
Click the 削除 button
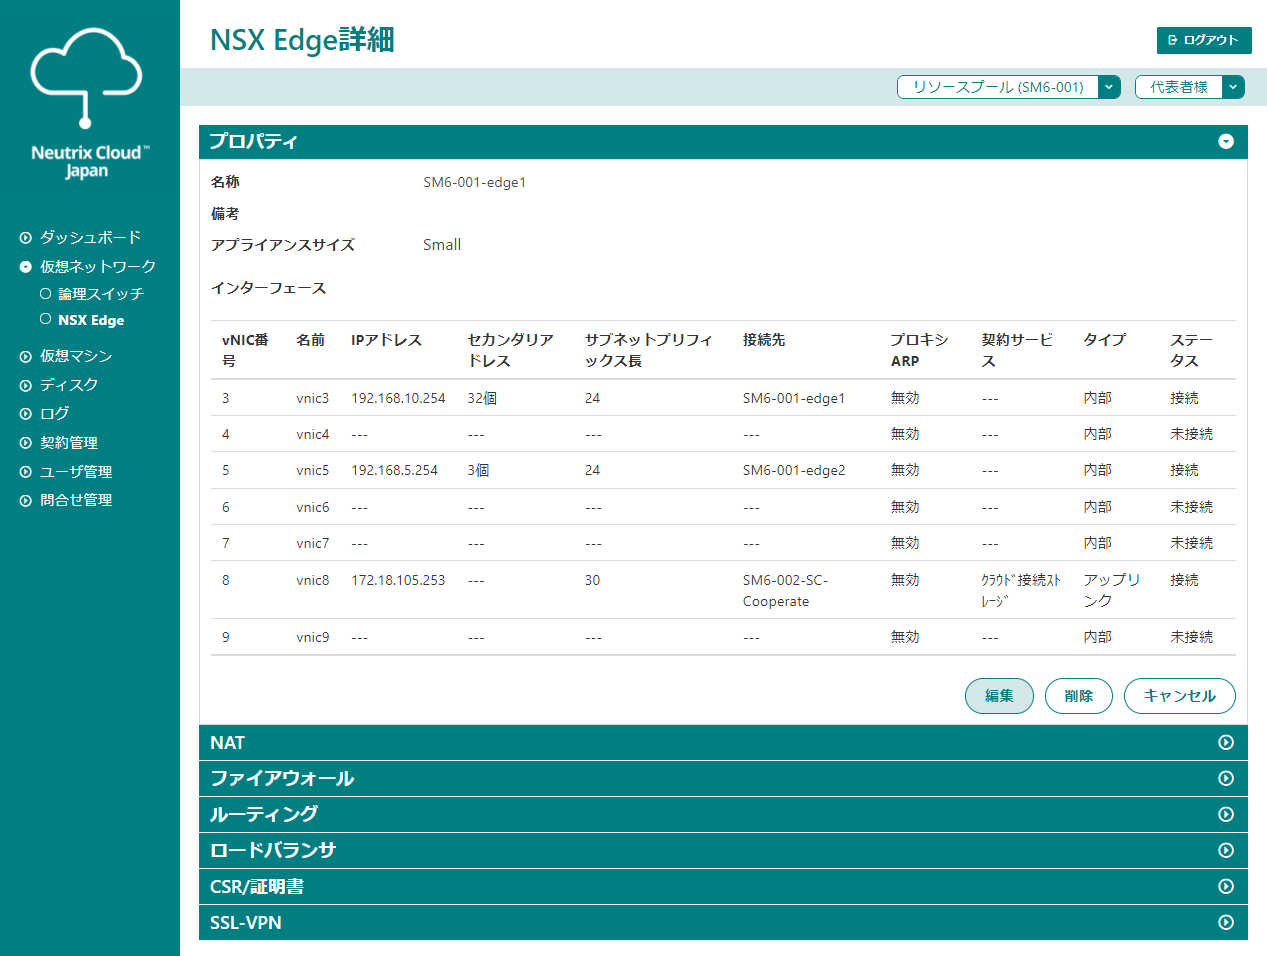1079,696
